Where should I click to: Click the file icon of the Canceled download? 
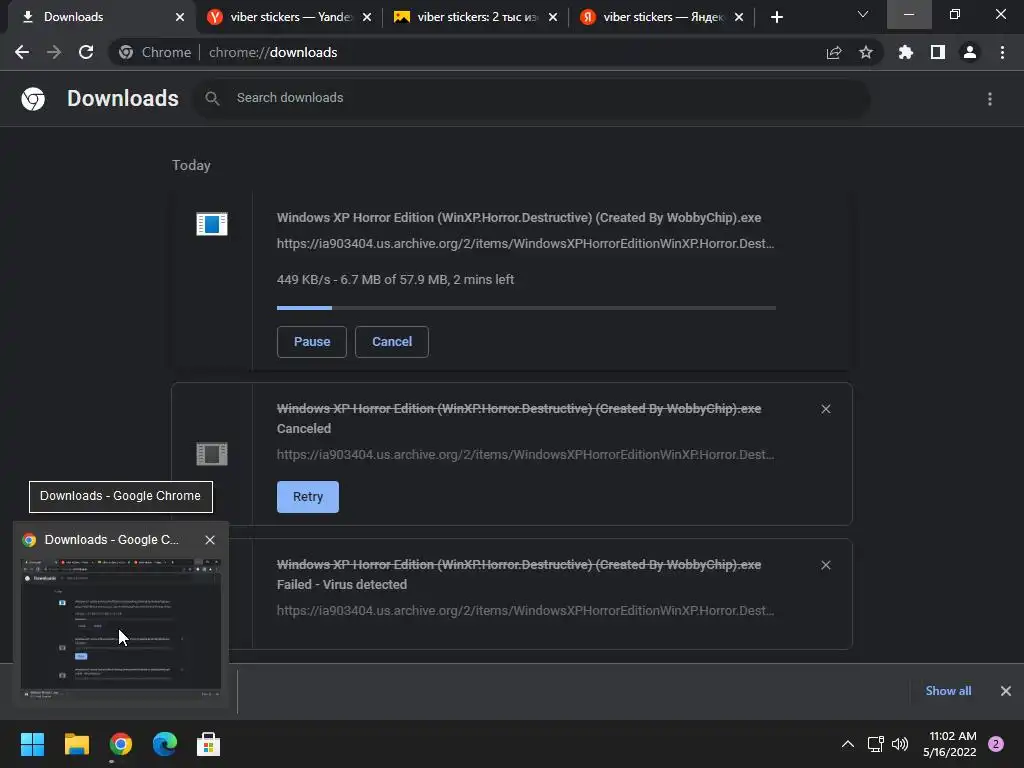pos(212,453)
